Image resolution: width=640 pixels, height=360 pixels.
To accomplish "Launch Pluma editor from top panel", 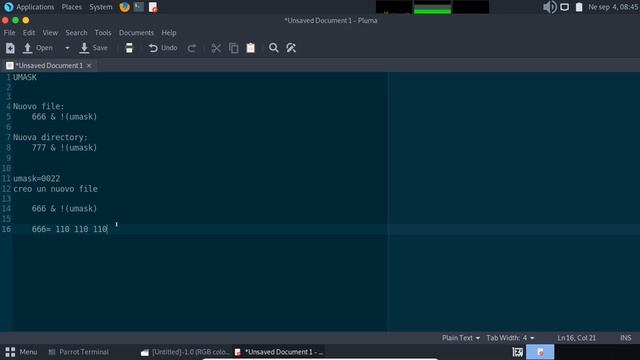I will (x=153, y=7).
